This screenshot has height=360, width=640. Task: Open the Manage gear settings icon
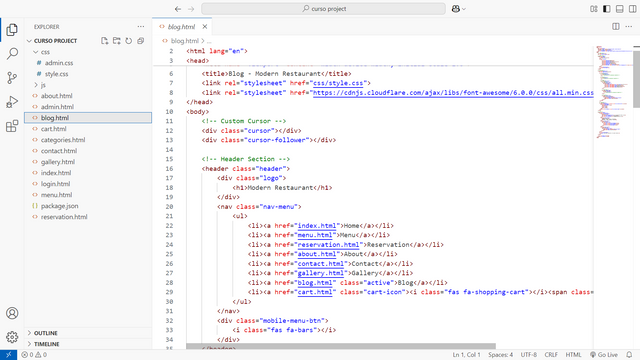[12, 337]
